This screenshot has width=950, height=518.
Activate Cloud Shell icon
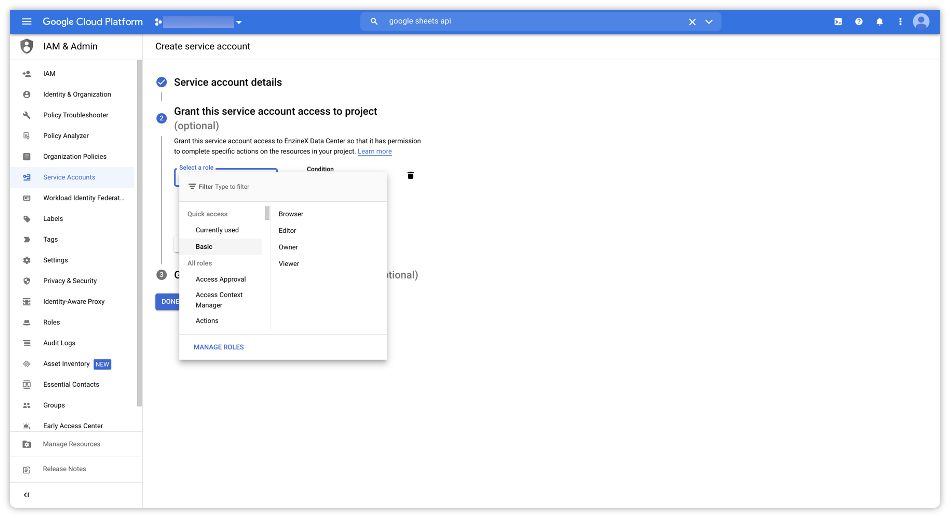pyautogui.click(x=838, y=22)
